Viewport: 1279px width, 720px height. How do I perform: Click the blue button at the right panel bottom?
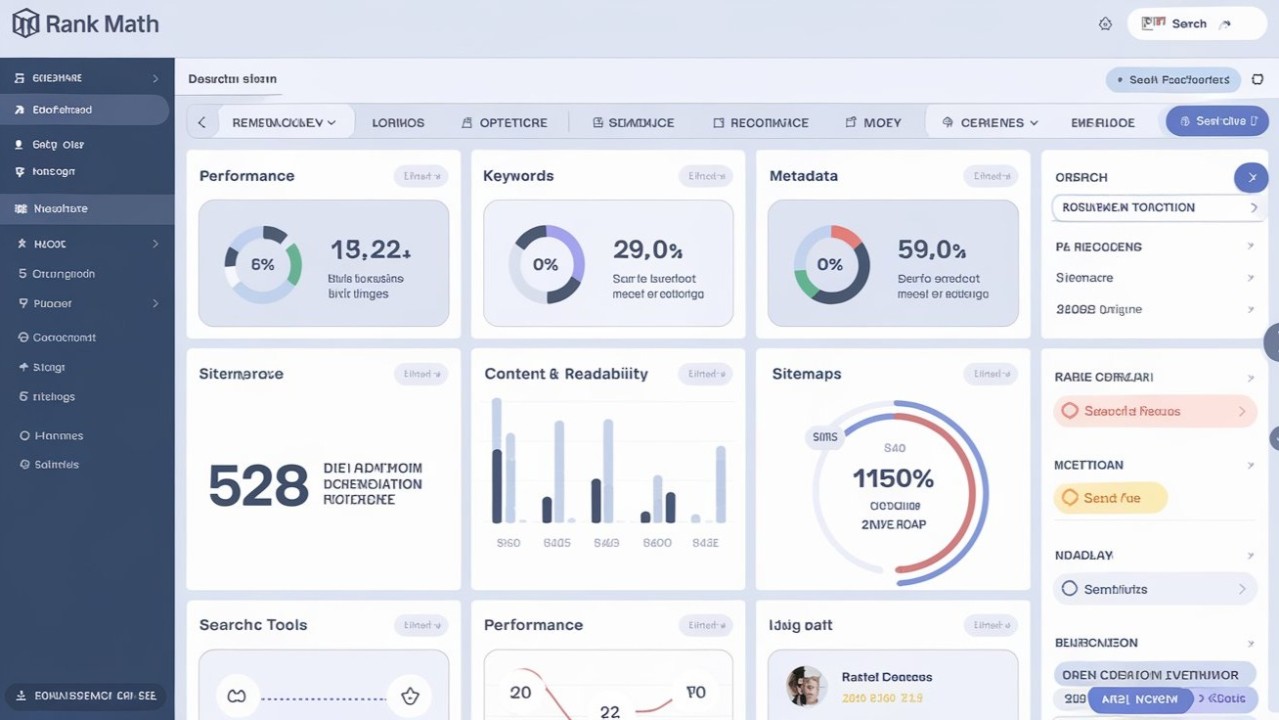coord(1140,699)
